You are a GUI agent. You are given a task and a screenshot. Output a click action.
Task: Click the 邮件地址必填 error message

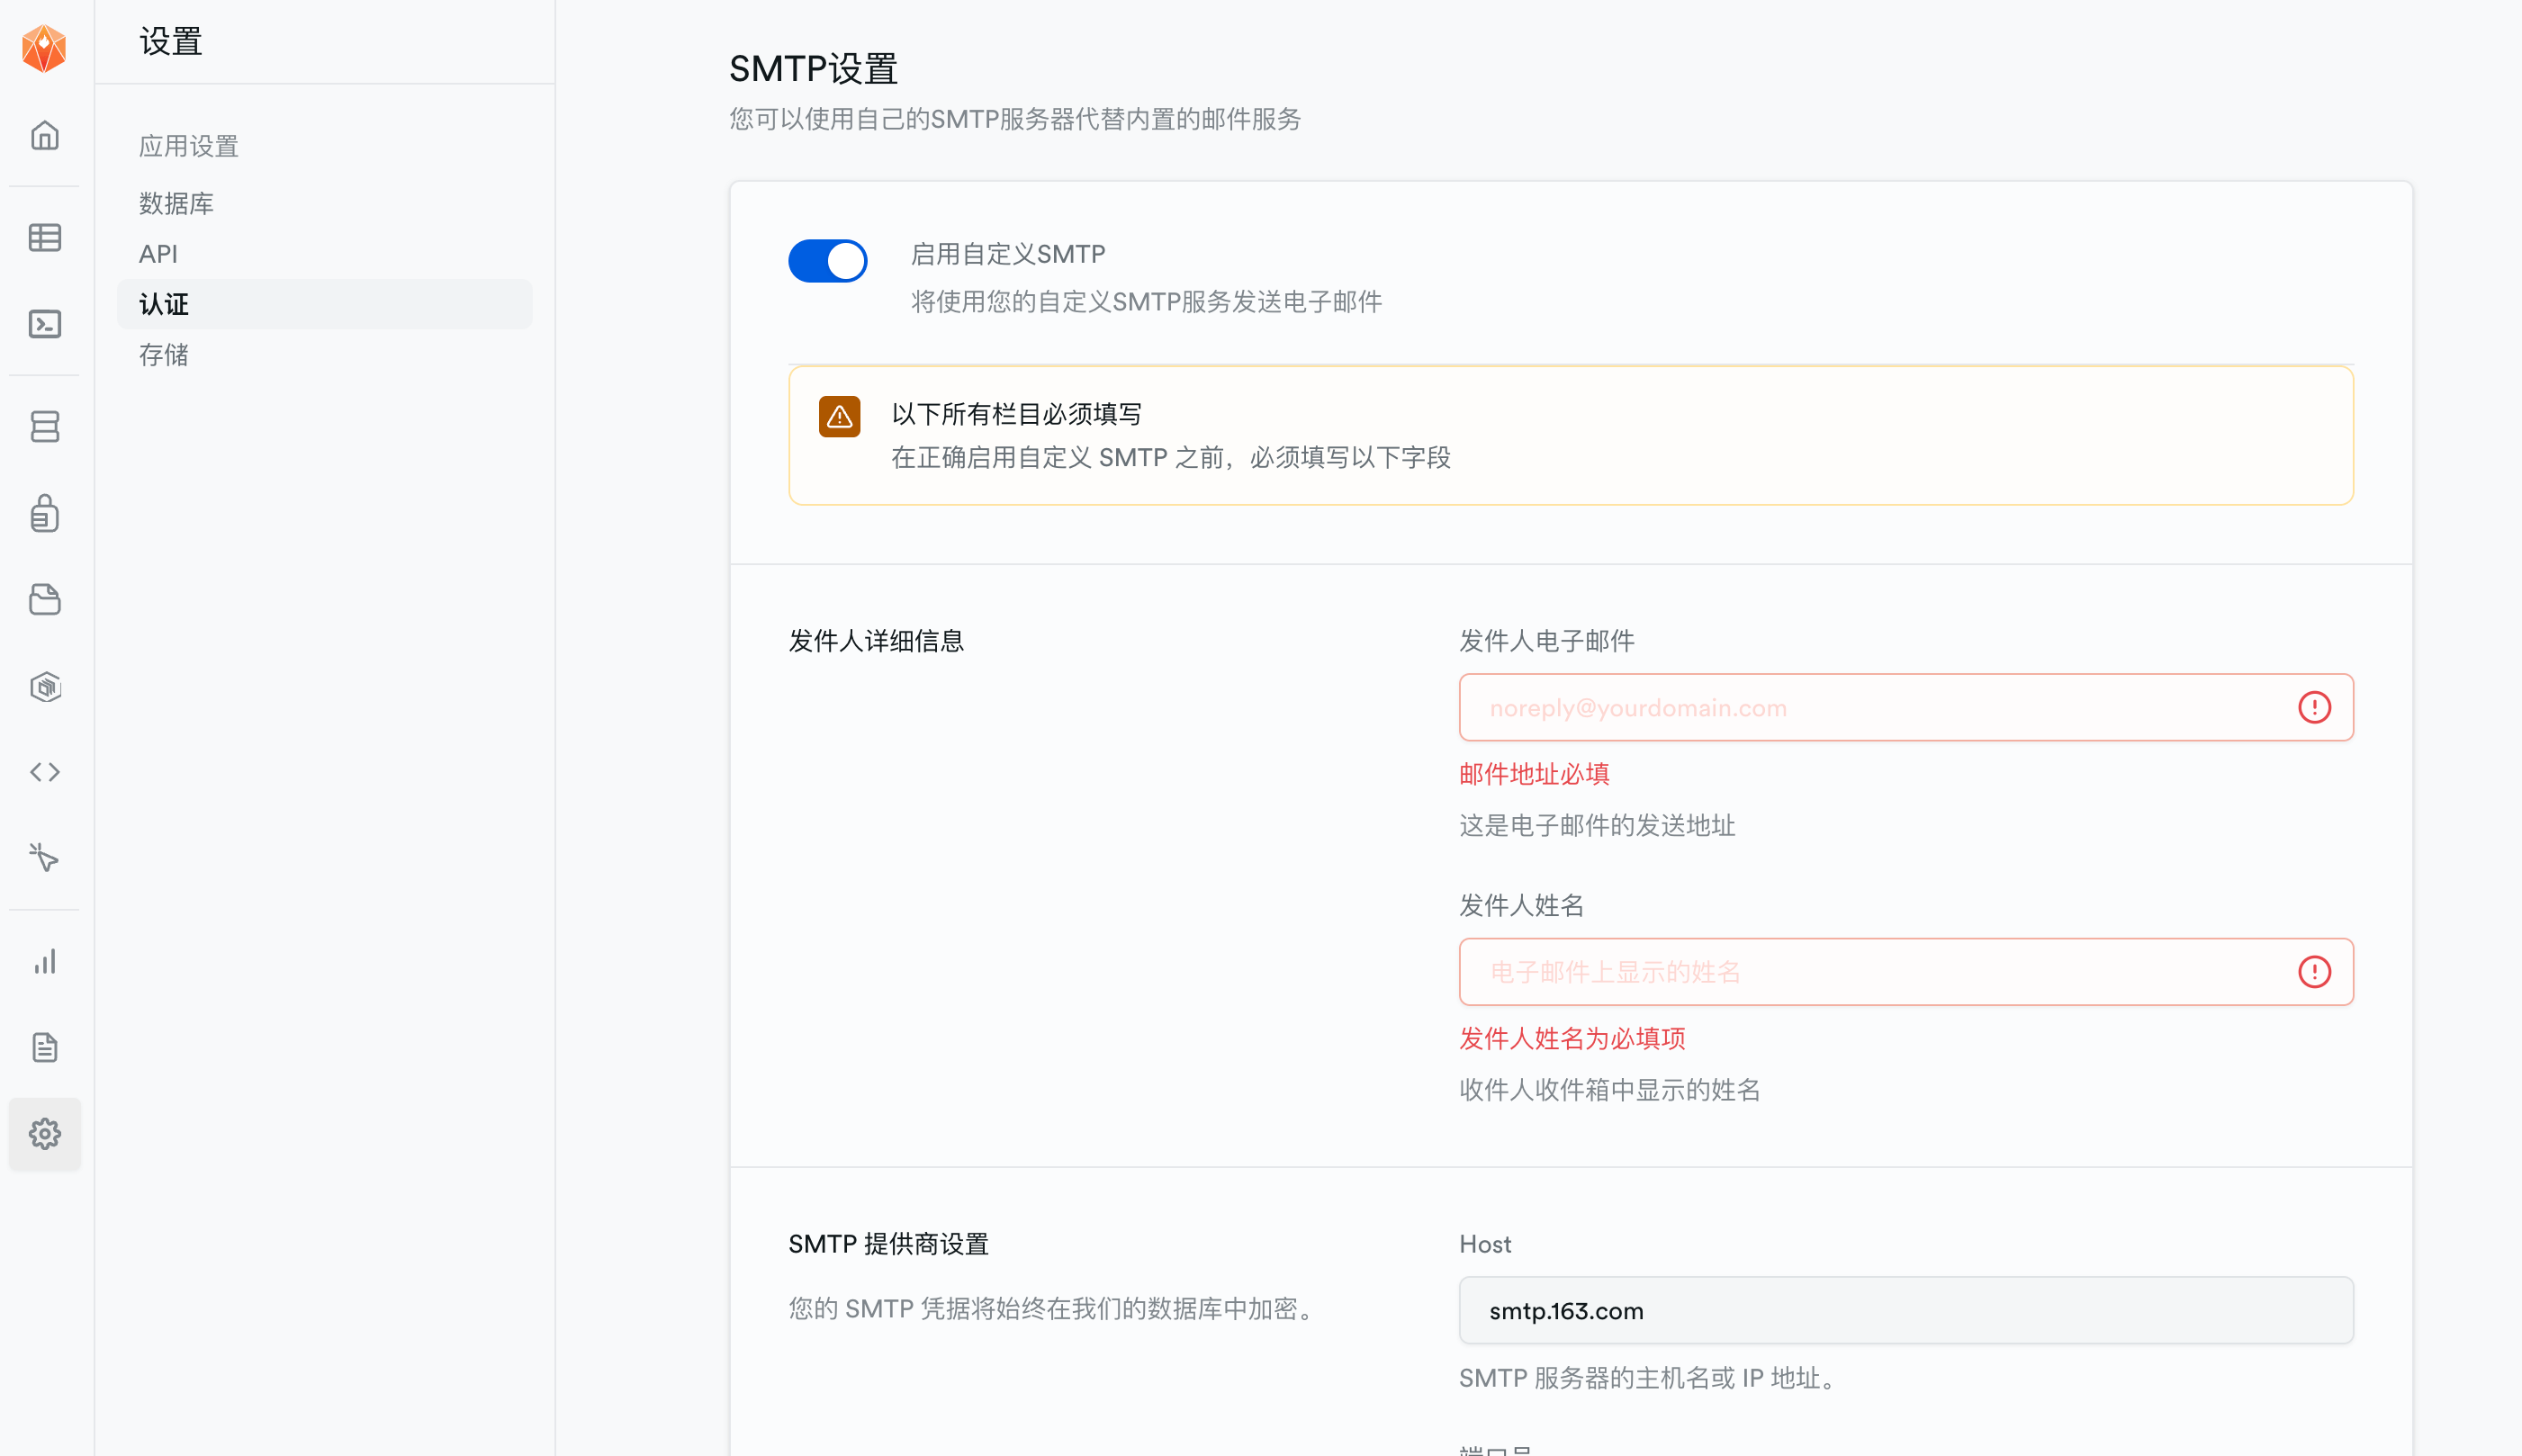tap(1534, 774)
